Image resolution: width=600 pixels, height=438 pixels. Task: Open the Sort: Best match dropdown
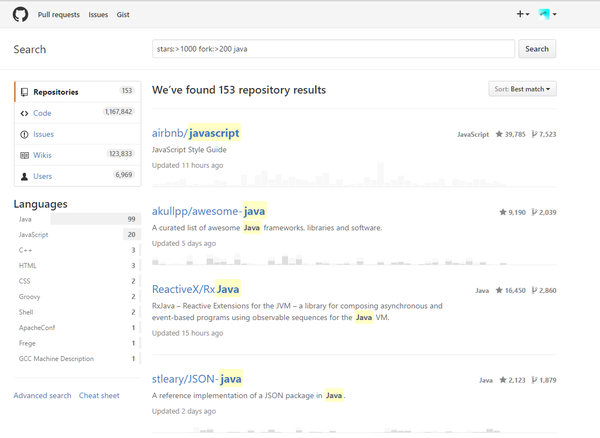click(x=522, y=89)
